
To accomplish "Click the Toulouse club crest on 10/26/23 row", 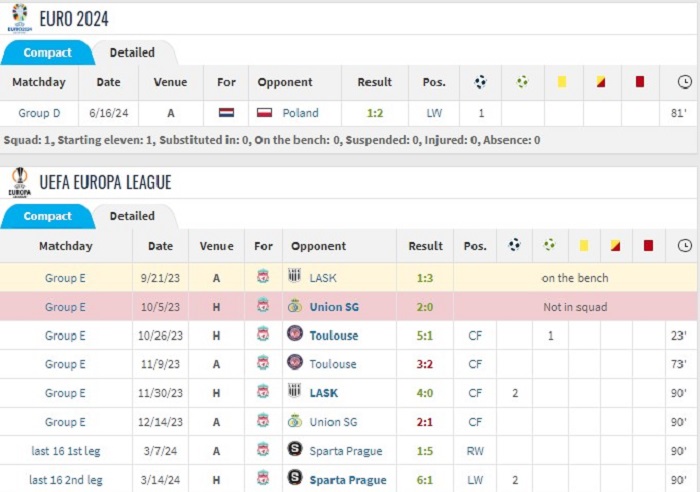I will point(295,334).
